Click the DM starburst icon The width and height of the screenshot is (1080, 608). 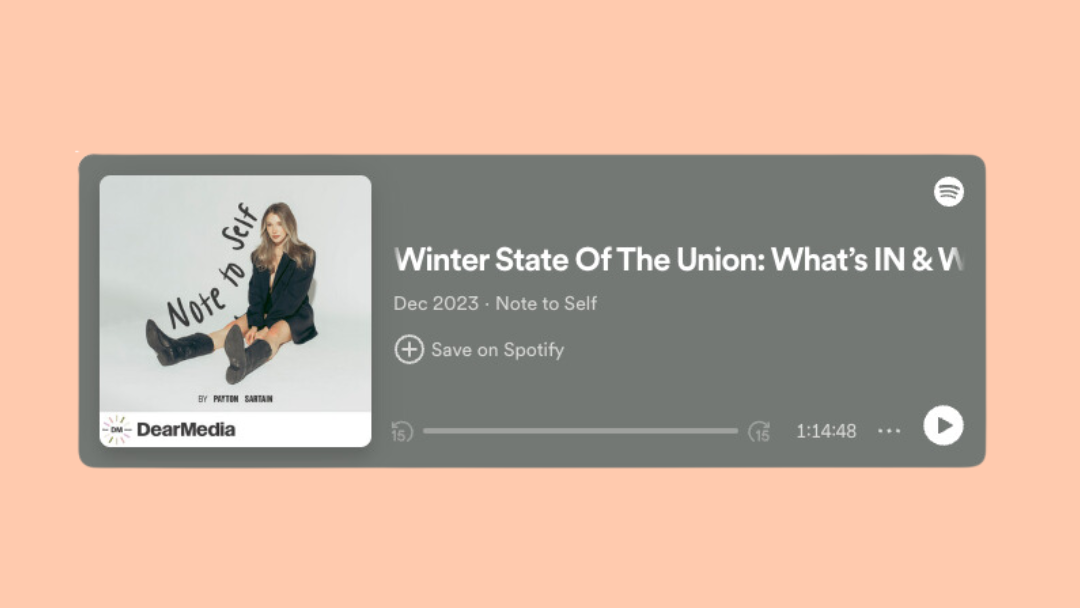coord(116,430)
